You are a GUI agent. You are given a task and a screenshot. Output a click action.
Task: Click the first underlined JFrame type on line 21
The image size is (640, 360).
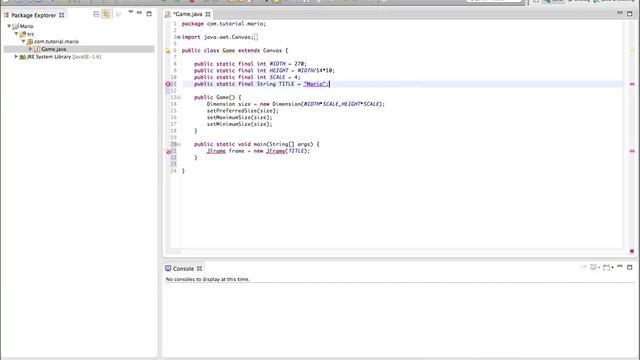pos(216,151)
